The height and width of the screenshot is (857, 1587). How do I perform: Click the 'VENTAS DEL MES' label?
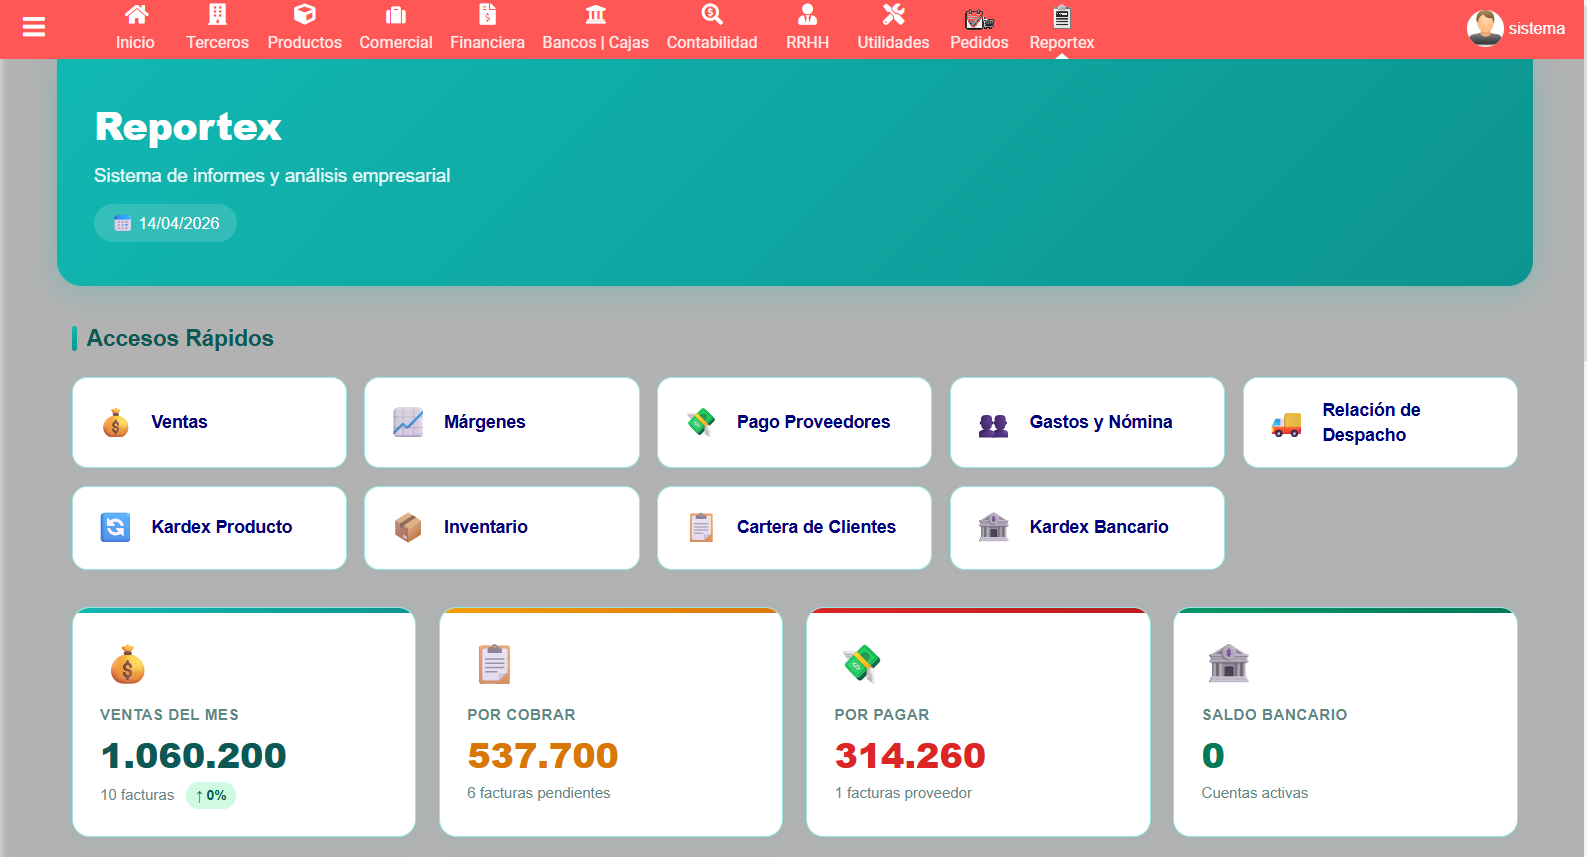pos(169,715)
